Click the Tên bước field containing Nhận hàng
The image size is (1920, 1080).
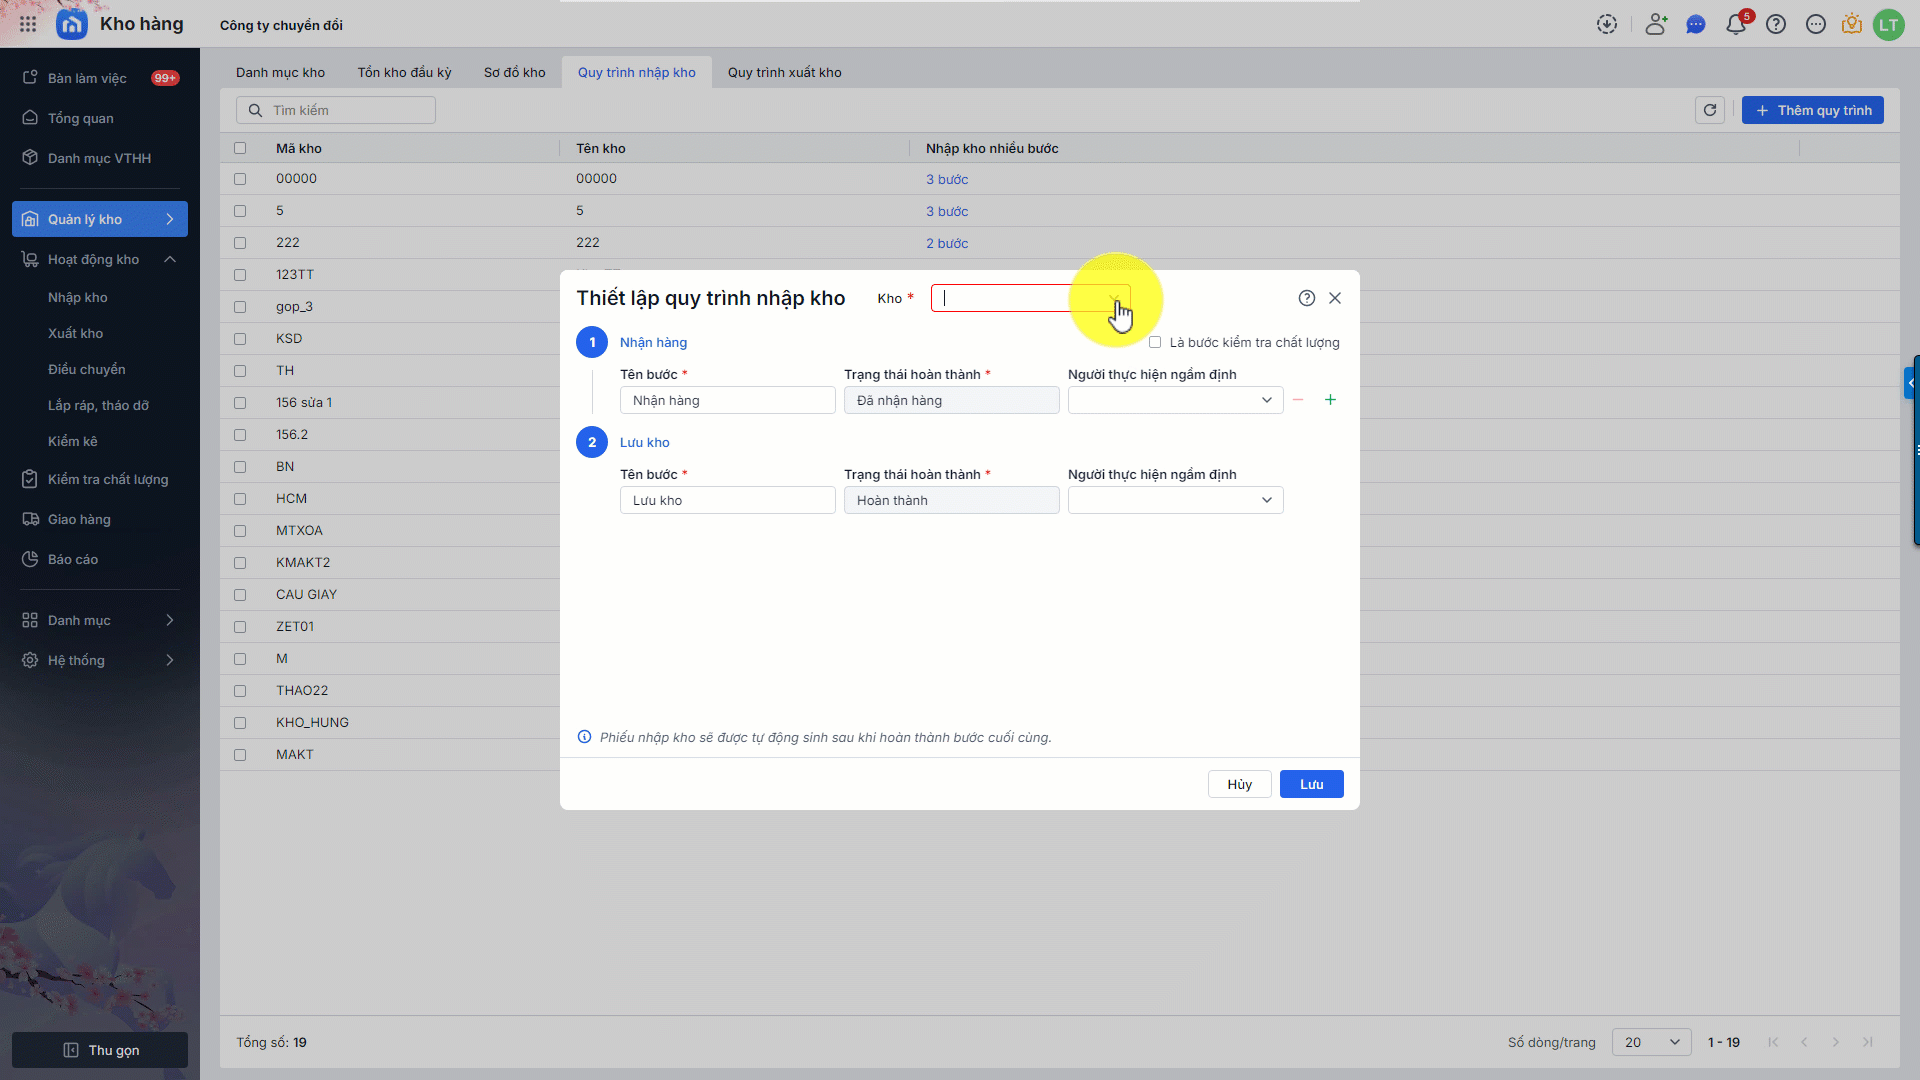[727, 400]
